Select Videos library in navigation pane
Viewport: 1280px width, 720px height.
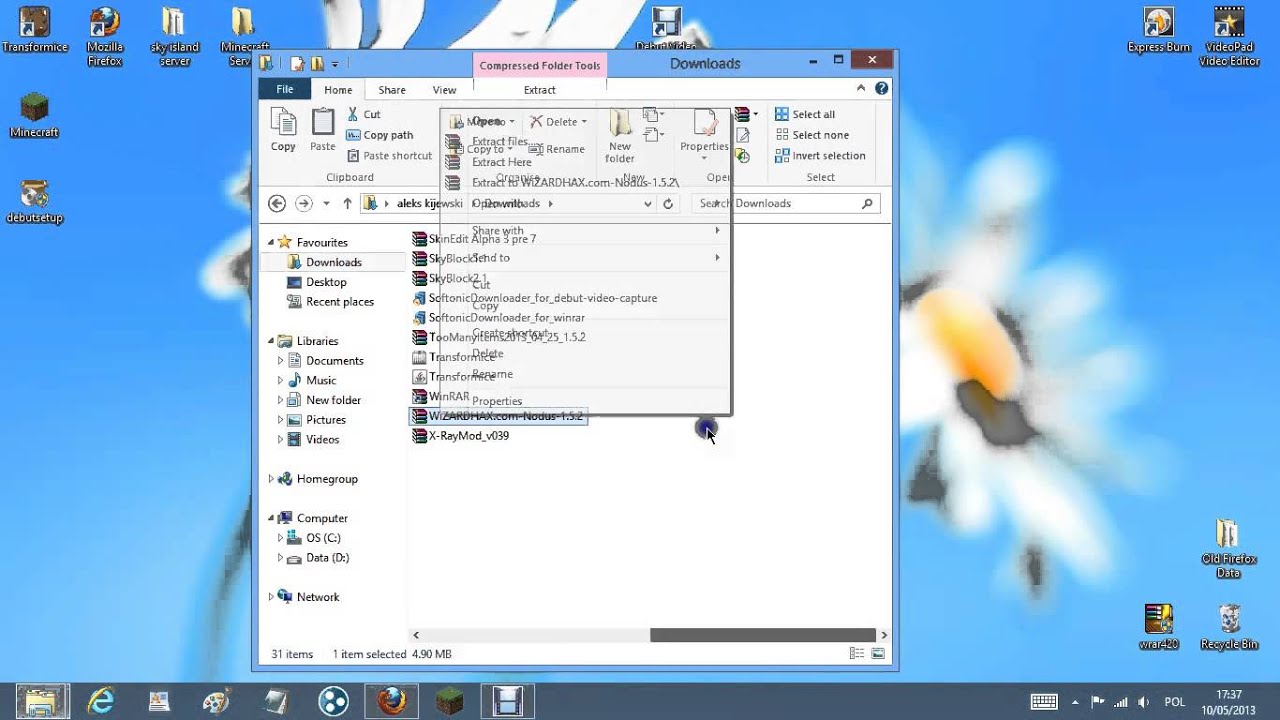click(322, 440)
